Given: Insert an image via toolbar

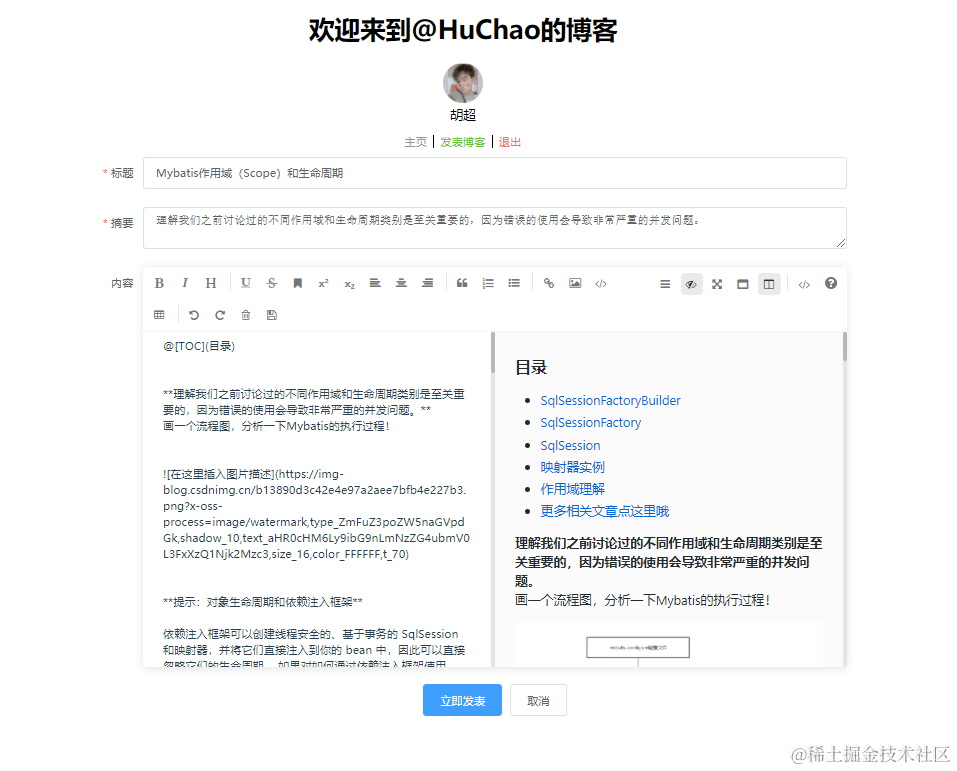Looking at the screenshot, I should click(x=575, y=283).
